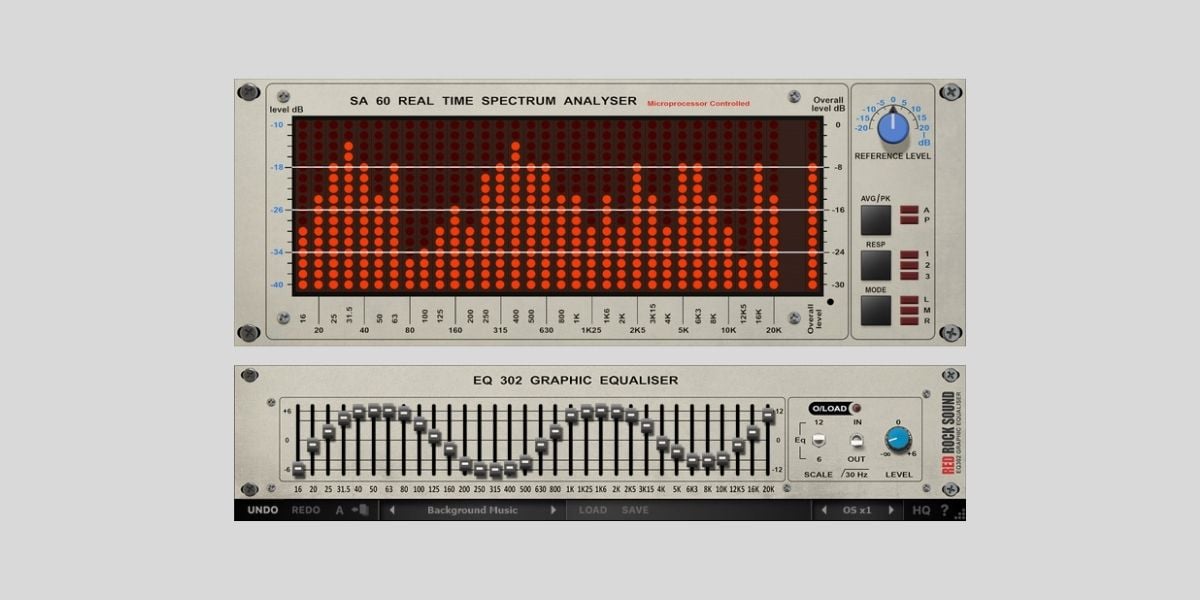Switch channel with the MODE button
The image size is (1200, 600).
pos(875,310)
